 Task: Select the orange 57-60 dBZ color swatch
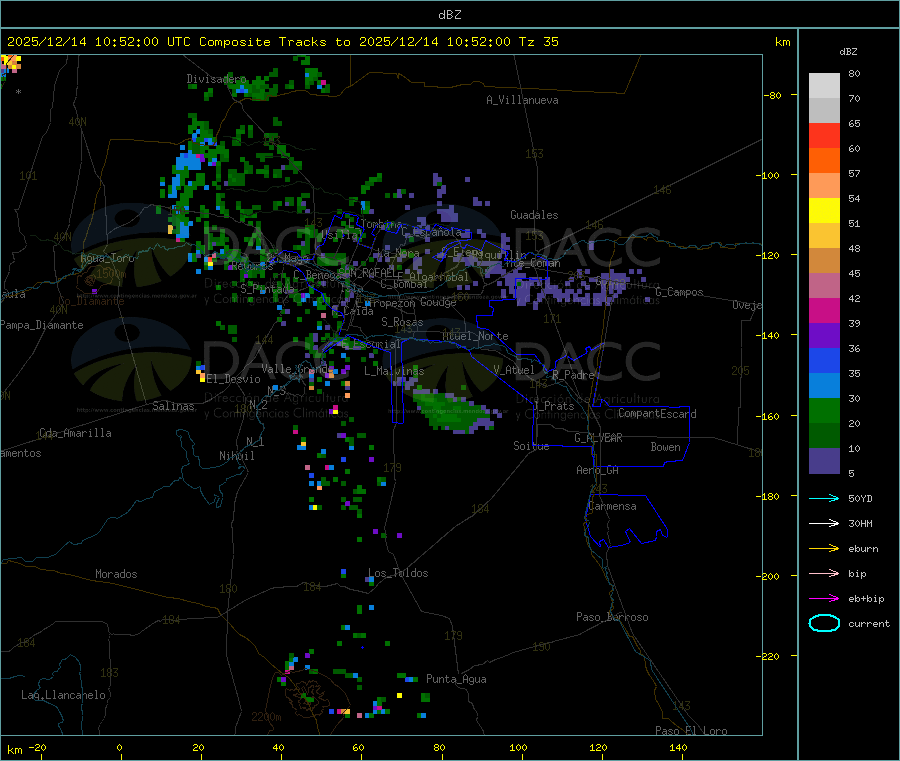[x=824, y=161]
